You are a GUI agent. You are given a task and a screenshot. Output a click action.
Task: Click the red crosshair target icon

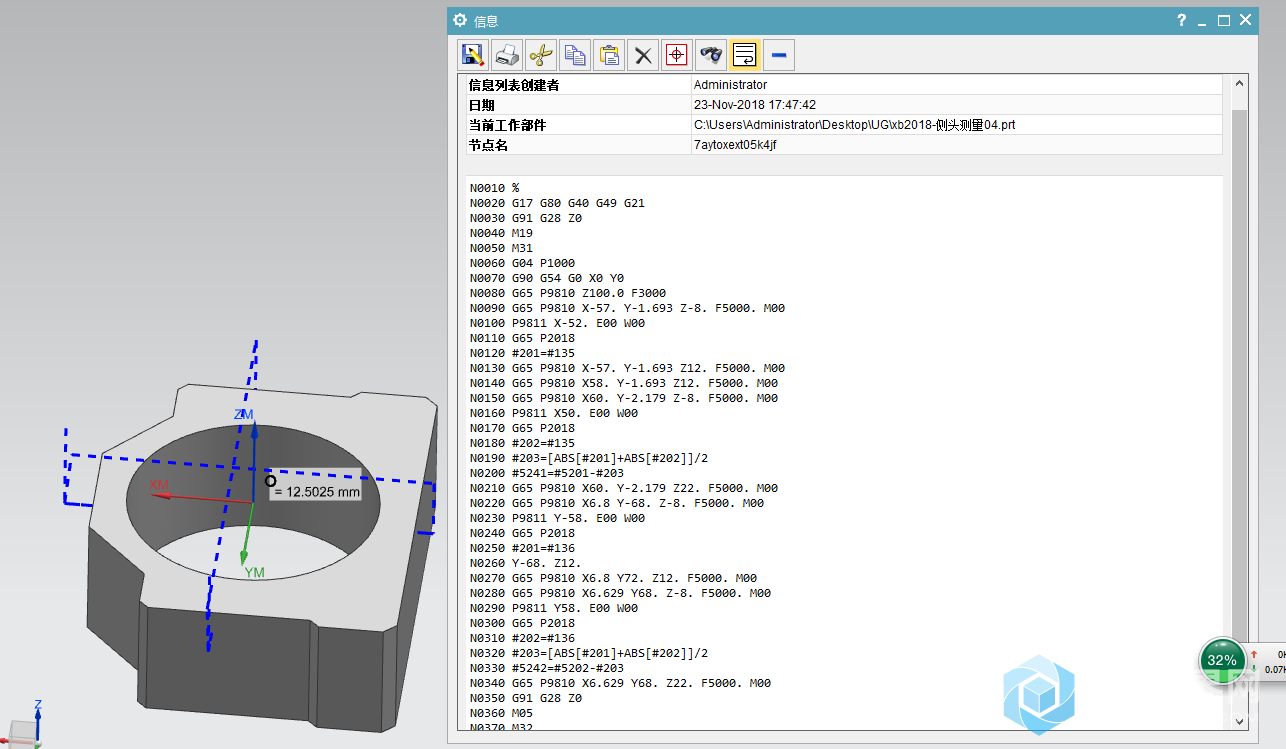[677, 55]
